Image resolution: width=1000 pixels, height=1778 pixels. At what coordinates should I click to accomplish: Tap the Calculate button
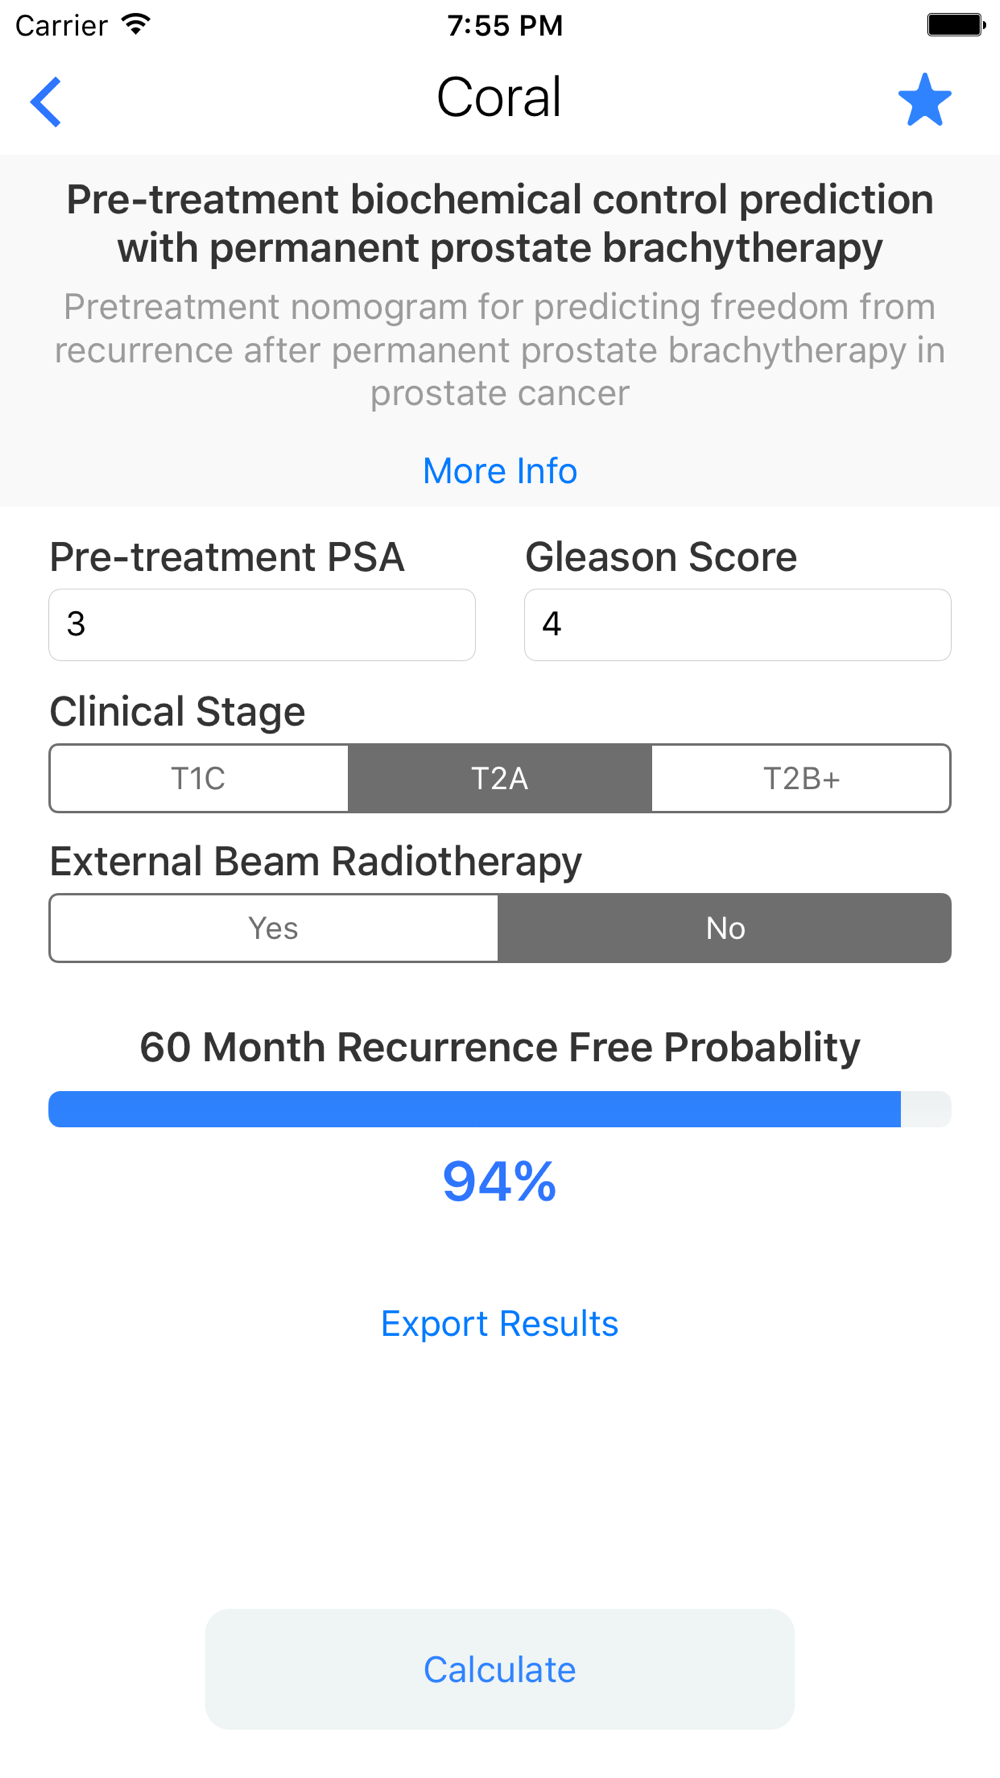pyautogui.click(x=500, y=1669)
